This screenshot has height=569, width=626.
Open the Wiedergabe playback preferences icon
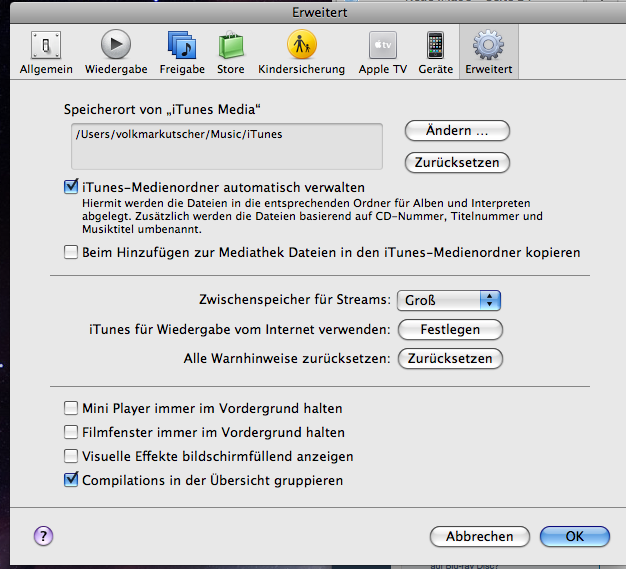coord(116,44)
